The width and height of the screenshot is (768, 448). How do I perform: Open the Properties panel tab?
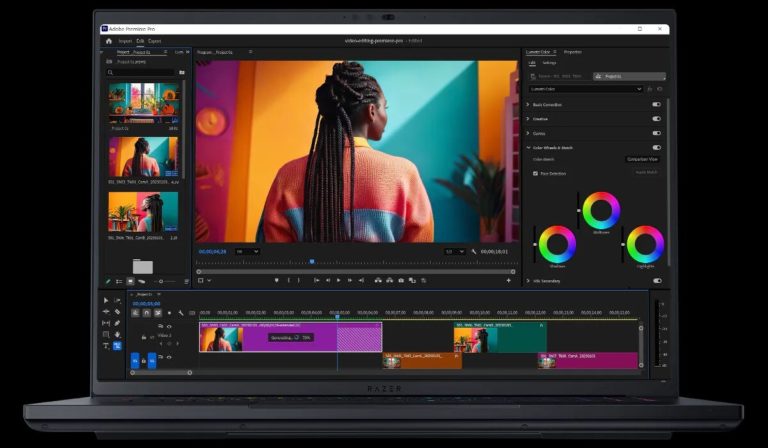(x=573, y=52)
